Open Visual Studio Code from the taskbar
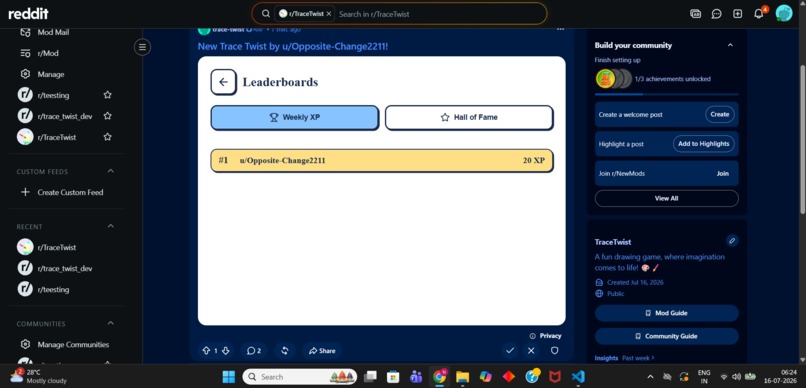Viewport: 806px width, 388px height. [x=578, y=377]
